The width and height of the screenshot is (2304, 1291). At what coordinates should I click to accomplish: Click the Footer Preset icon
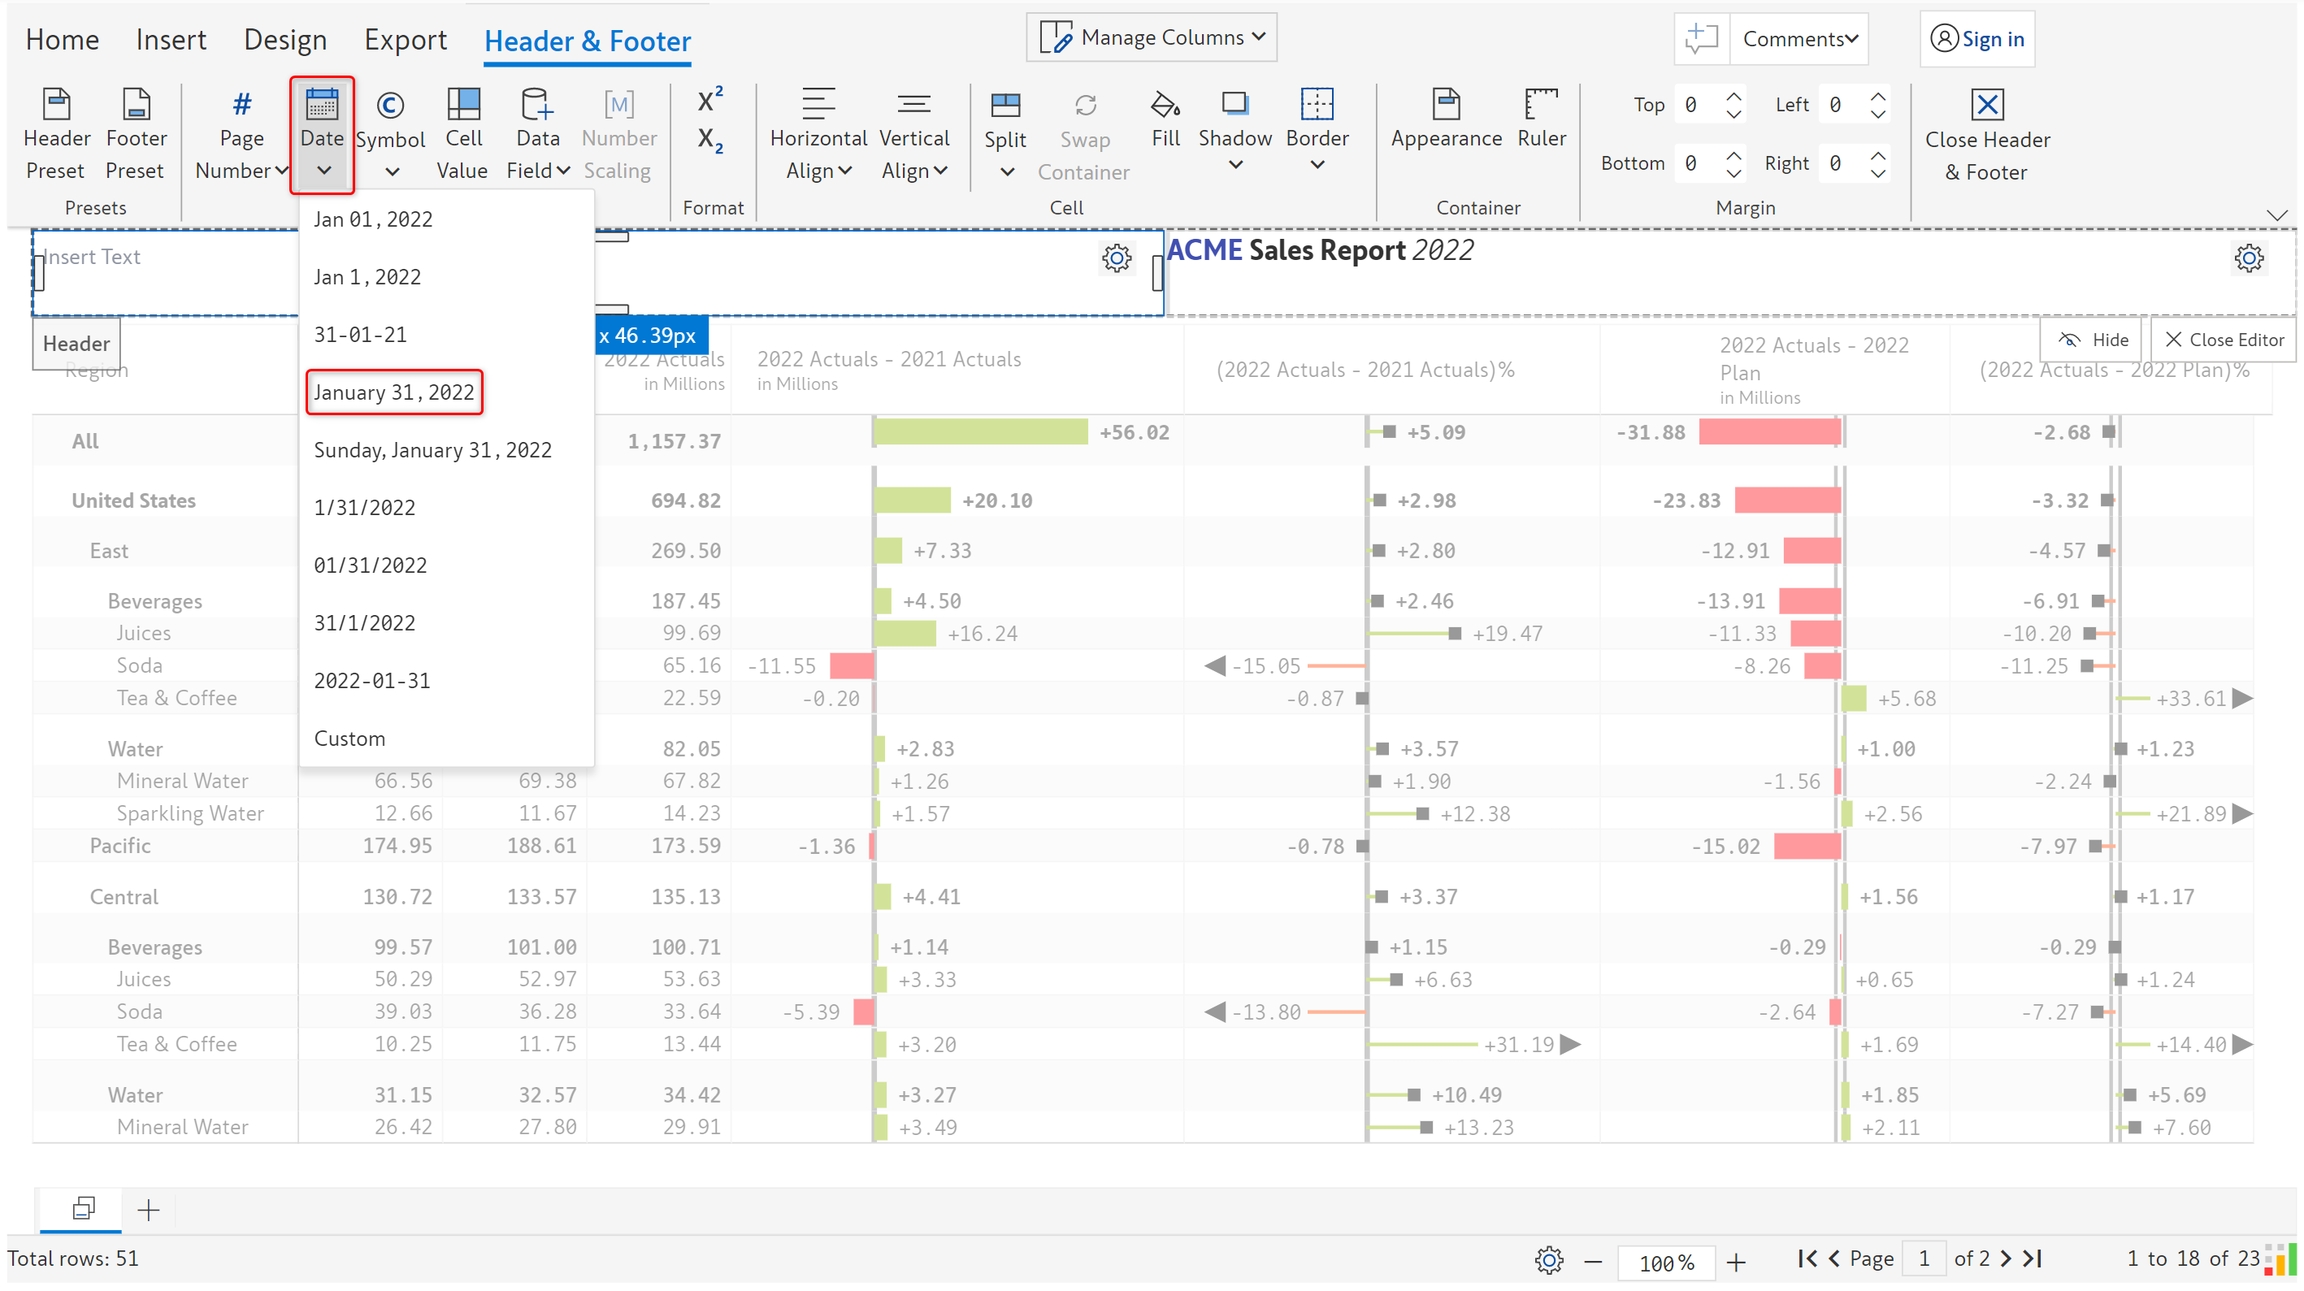coord(135,104)
